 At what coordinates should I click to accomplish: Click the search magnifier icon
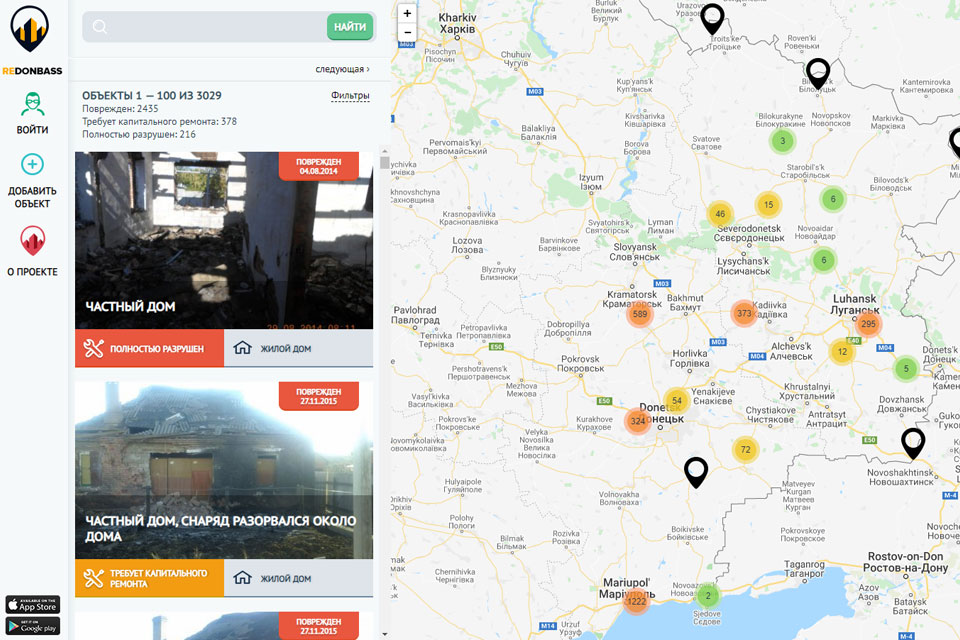coord(100,26)
